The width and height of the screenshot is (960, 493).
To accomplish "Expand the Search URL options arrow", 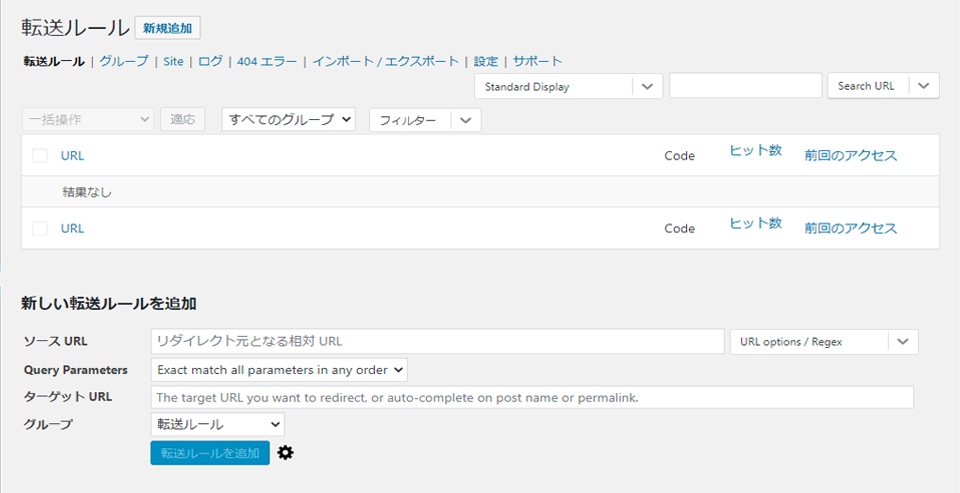I will [x=924, y=86].
